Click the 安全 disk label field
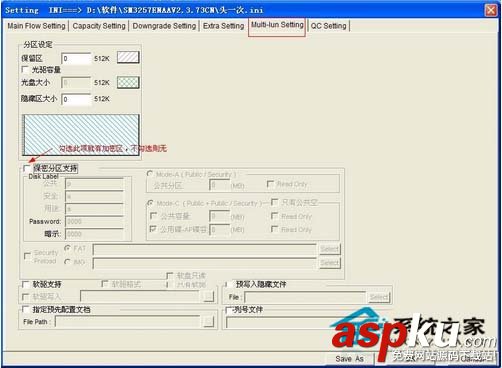The height and width of the screenshot is (368, 502). pos(95,196)
